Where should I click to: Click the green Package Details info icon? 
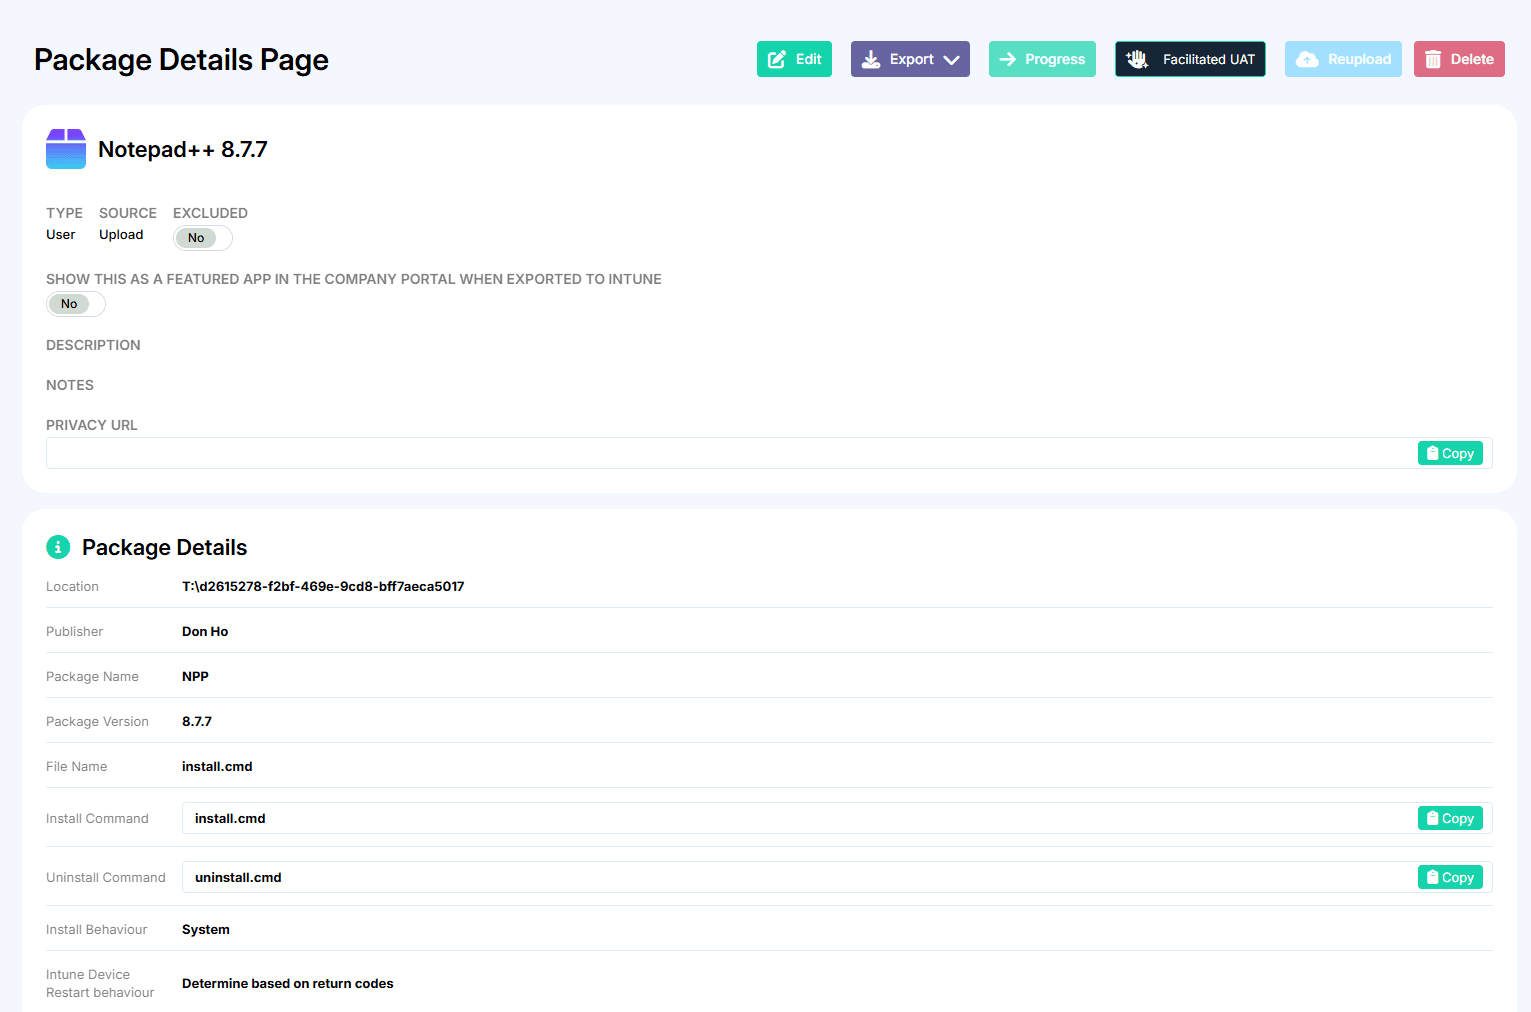[58, 547]
